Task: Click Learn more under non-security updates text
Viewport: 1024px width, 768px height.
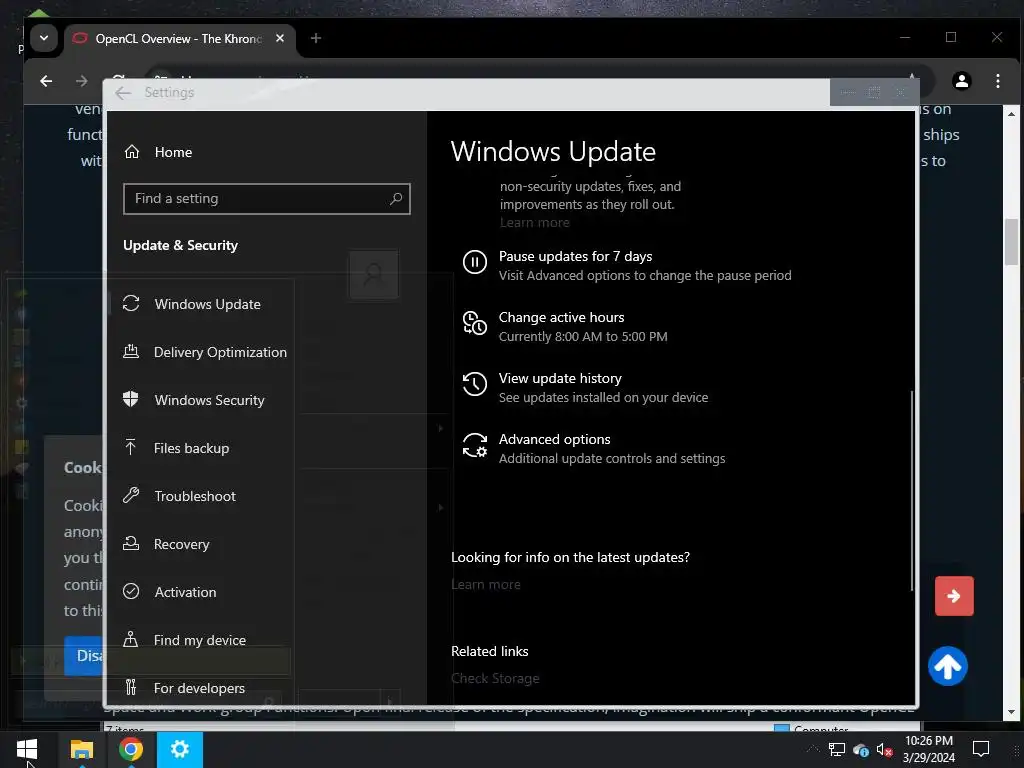Action: coord(535,223)
